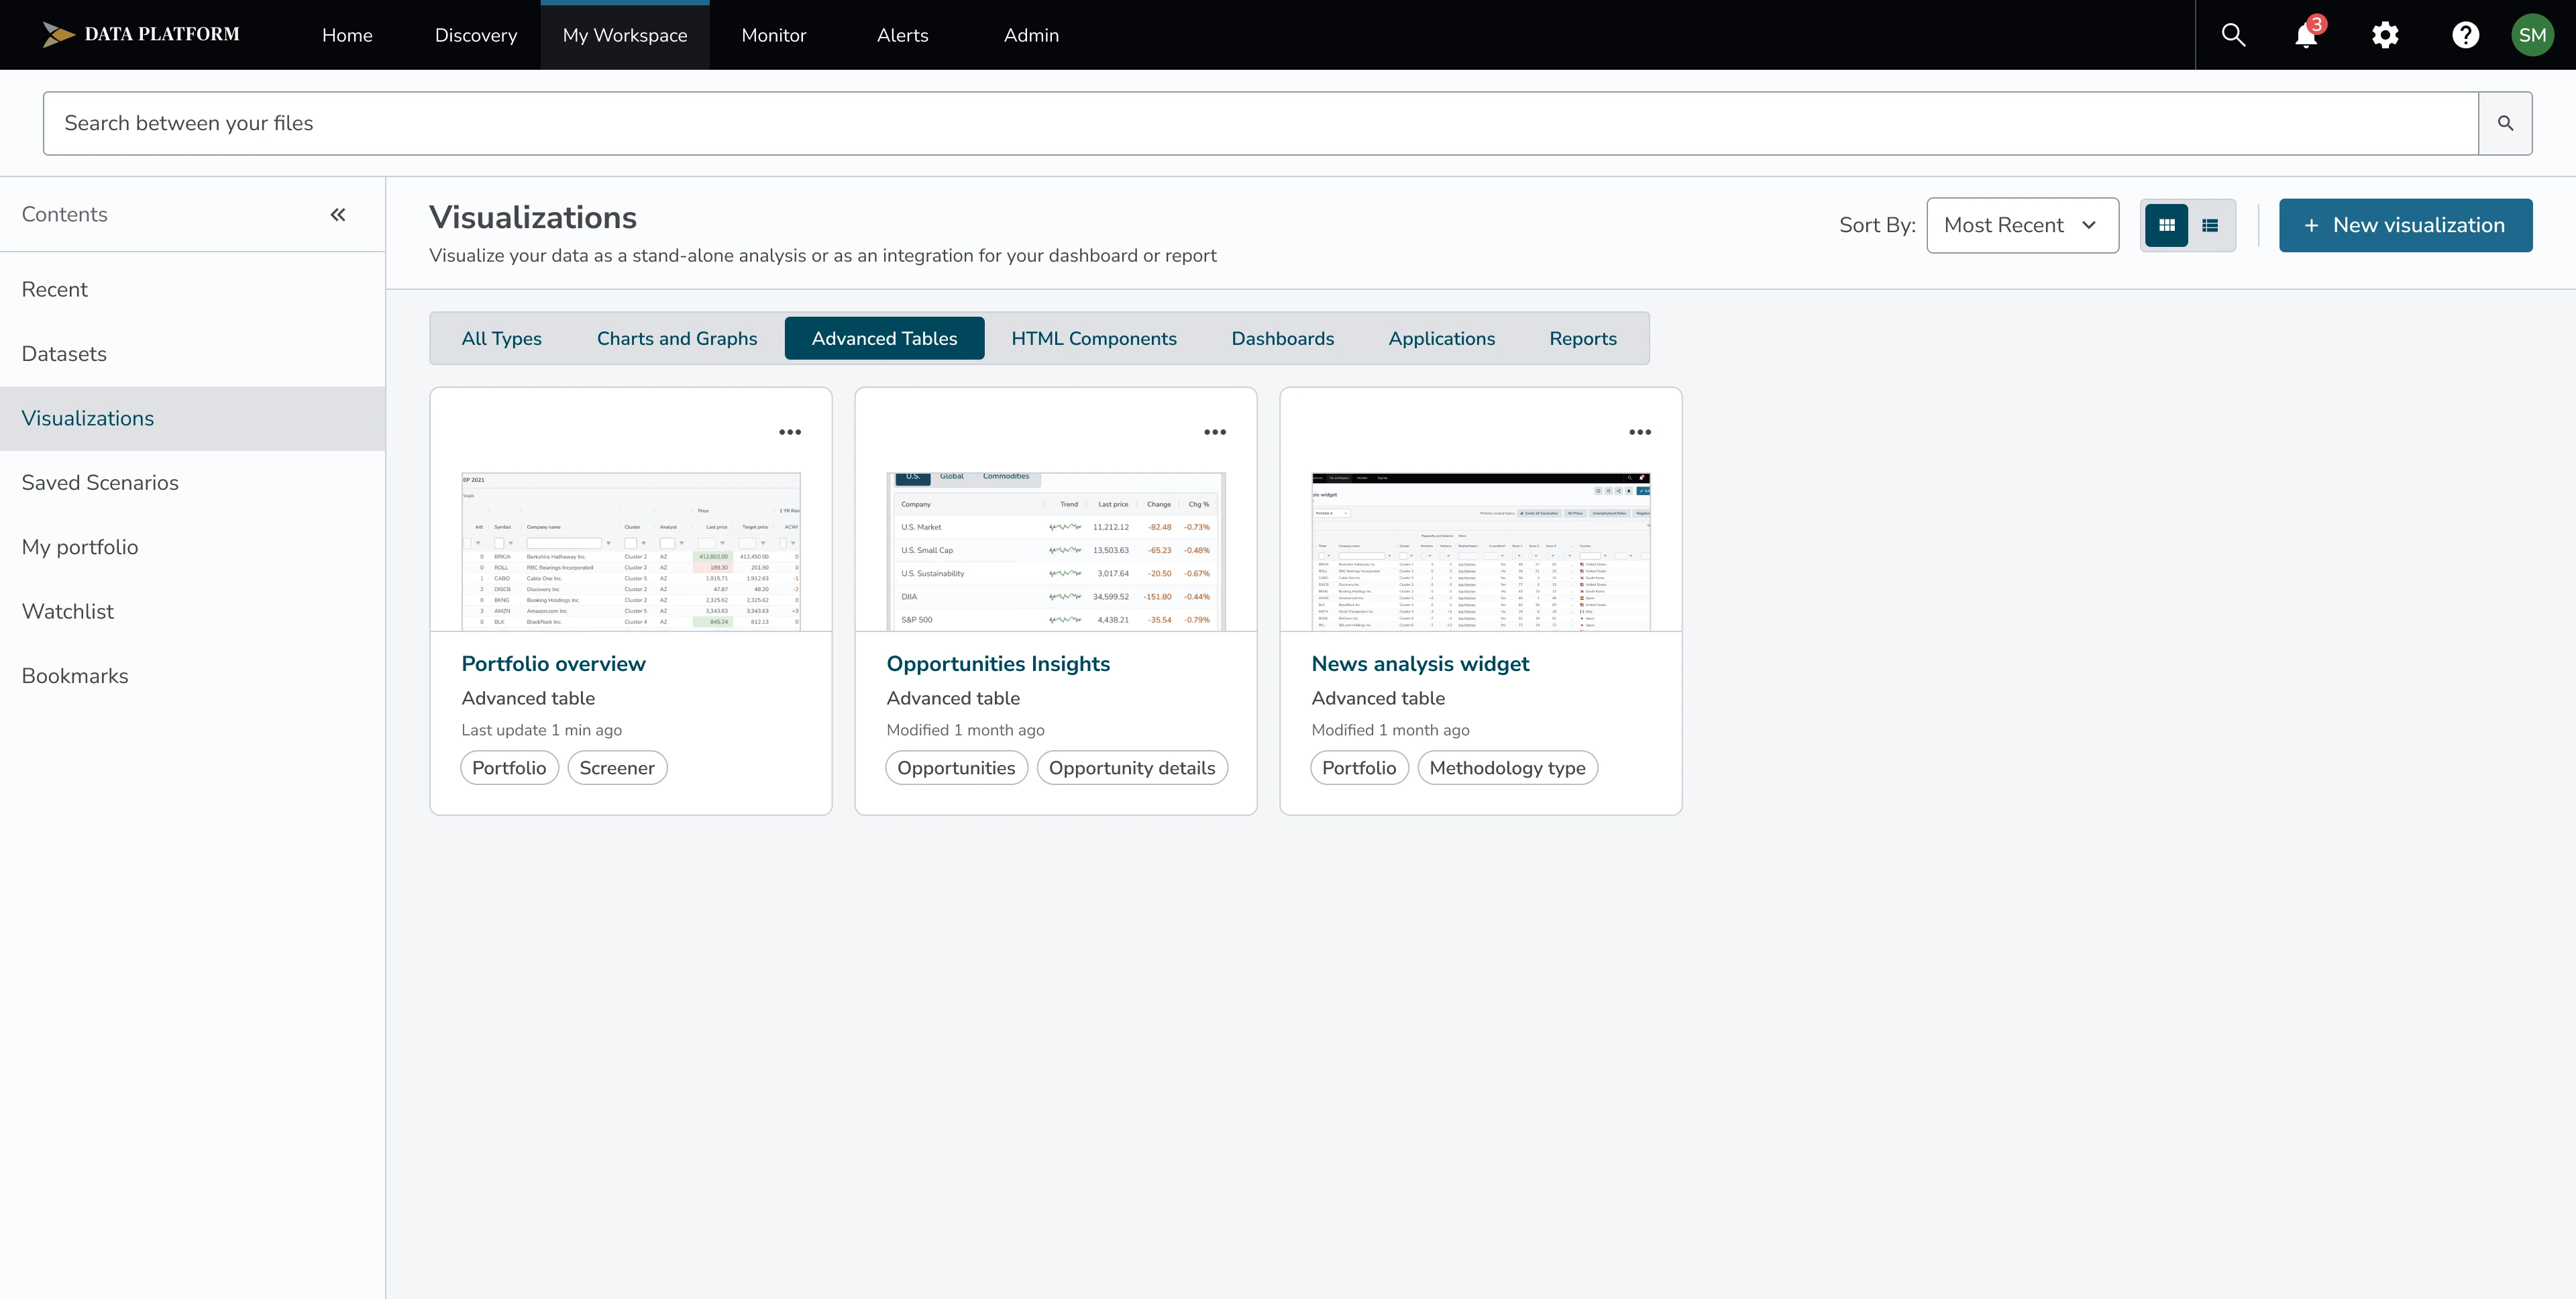2576x1299 pixels.
Task: Open Portfolio overview card options menu
Action: pyautogui.click(x=790, y=432)
